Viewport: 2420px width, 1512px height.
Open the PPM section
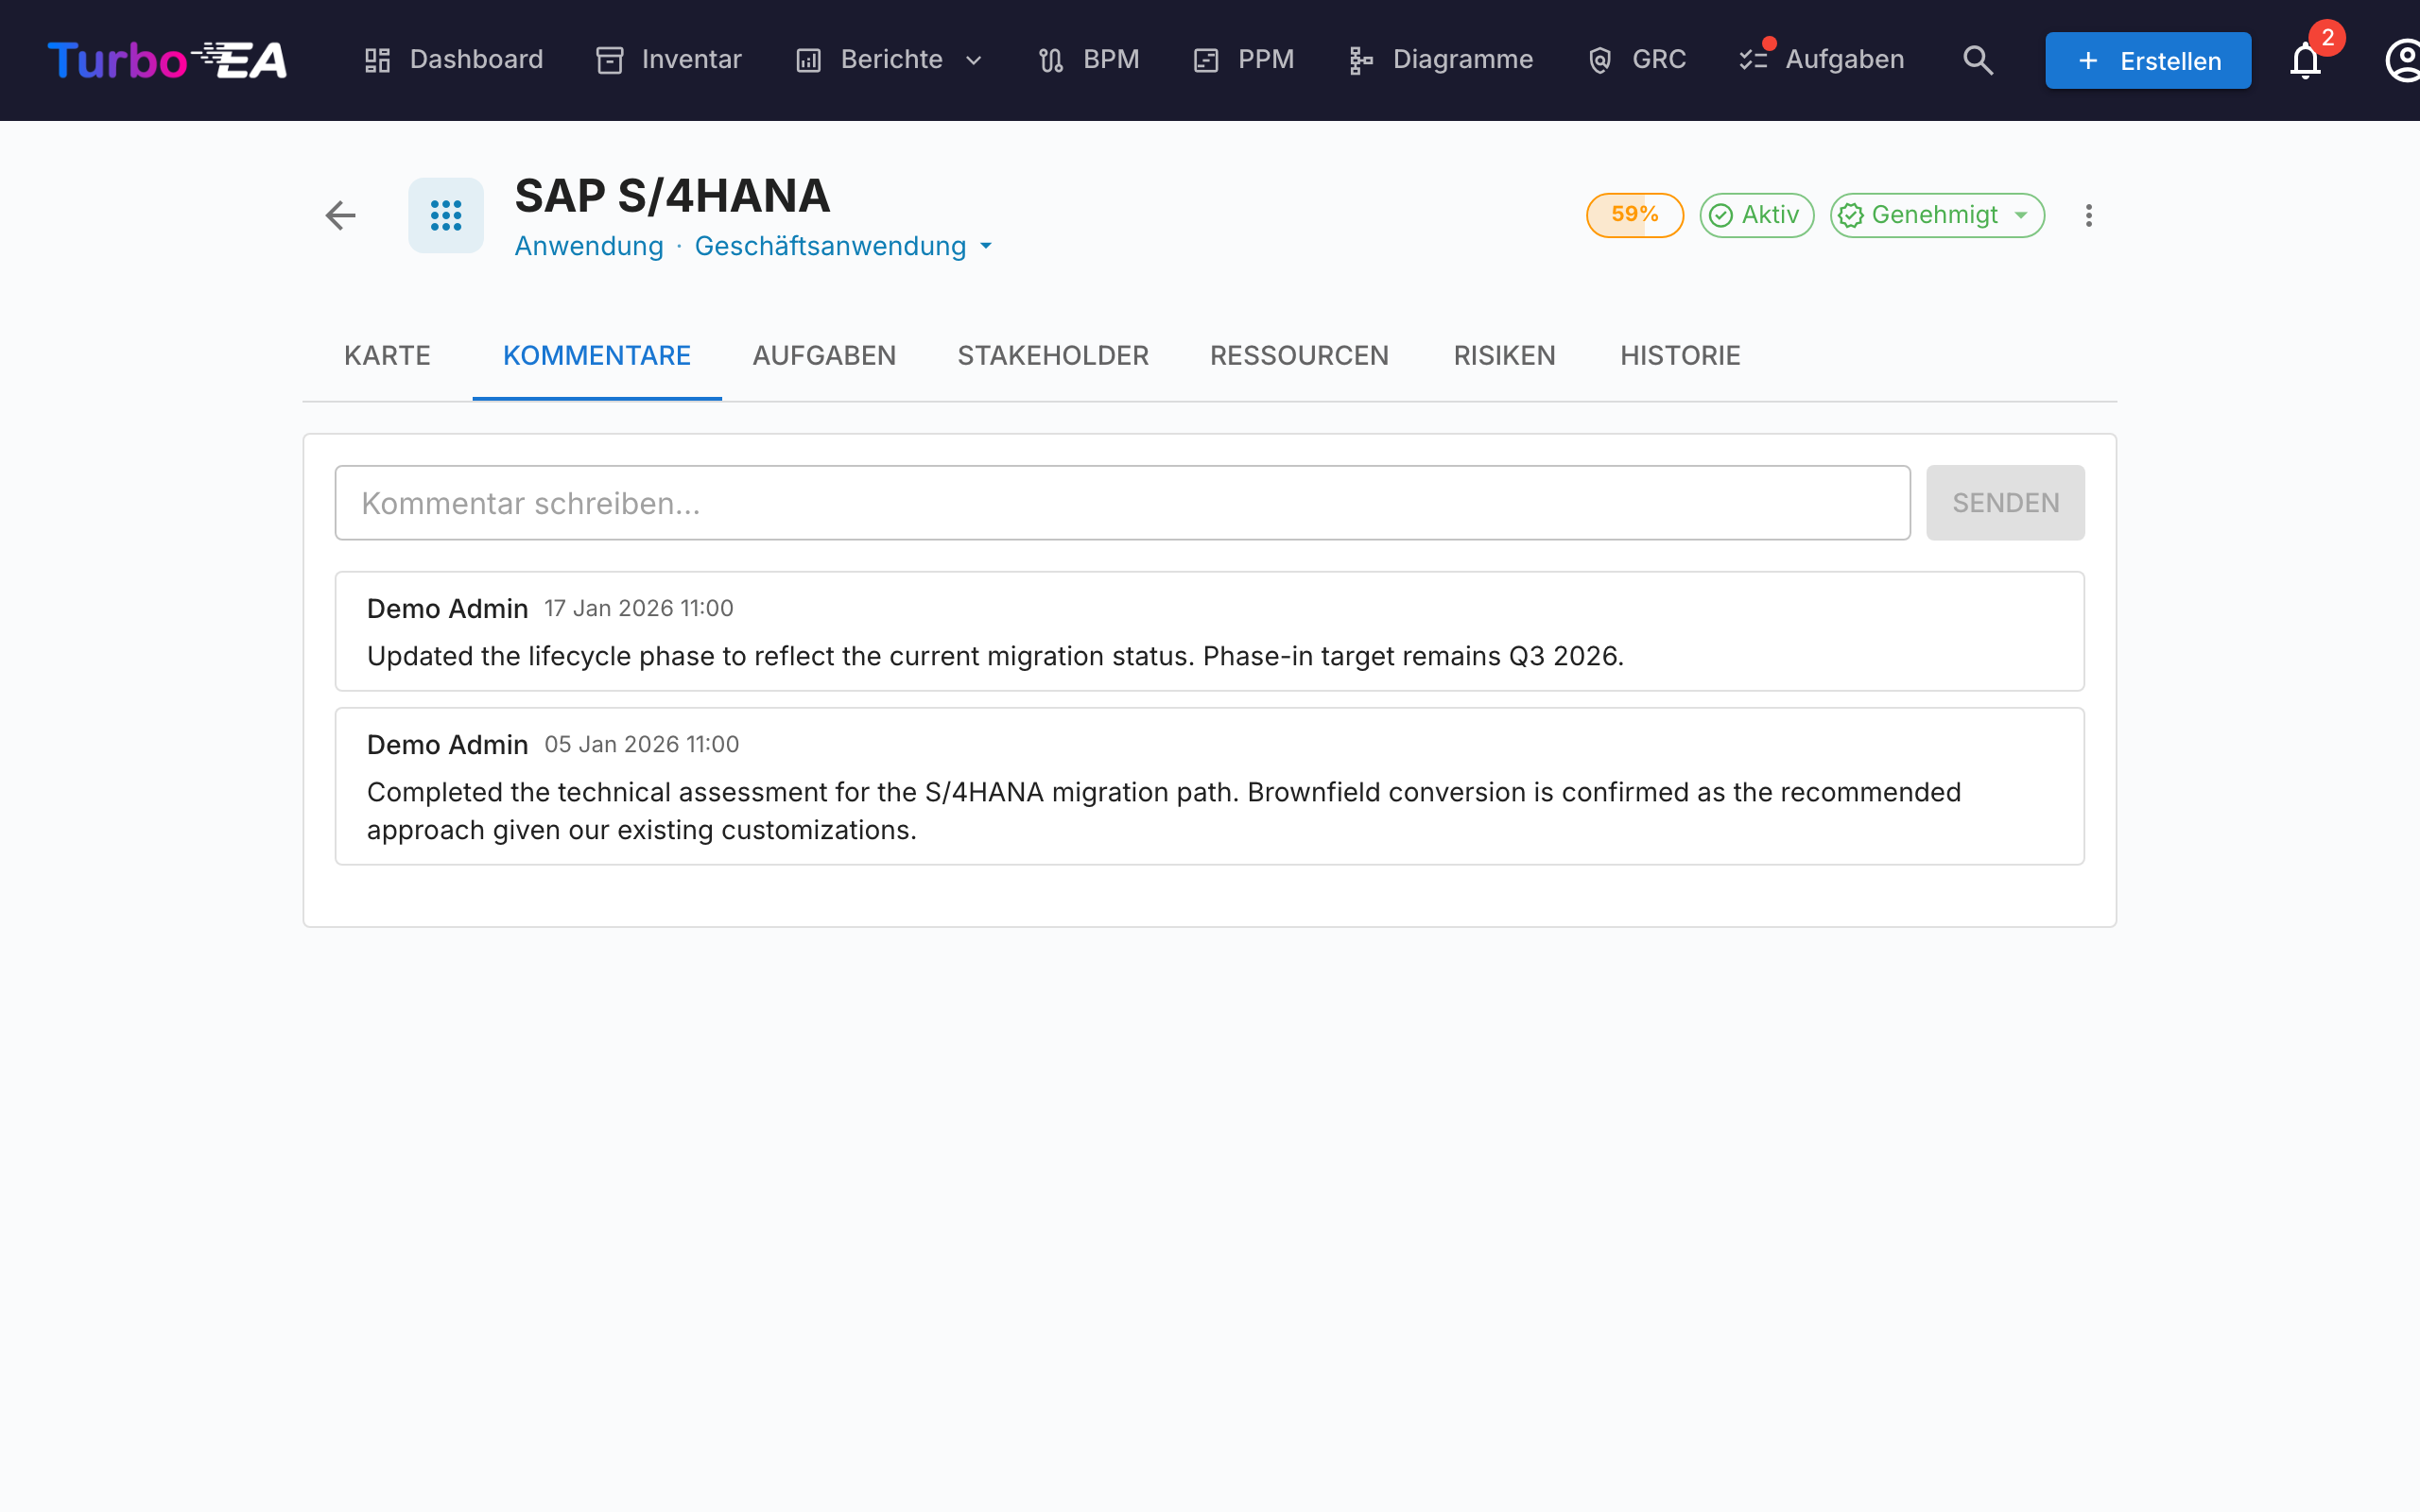(1244, 60)
